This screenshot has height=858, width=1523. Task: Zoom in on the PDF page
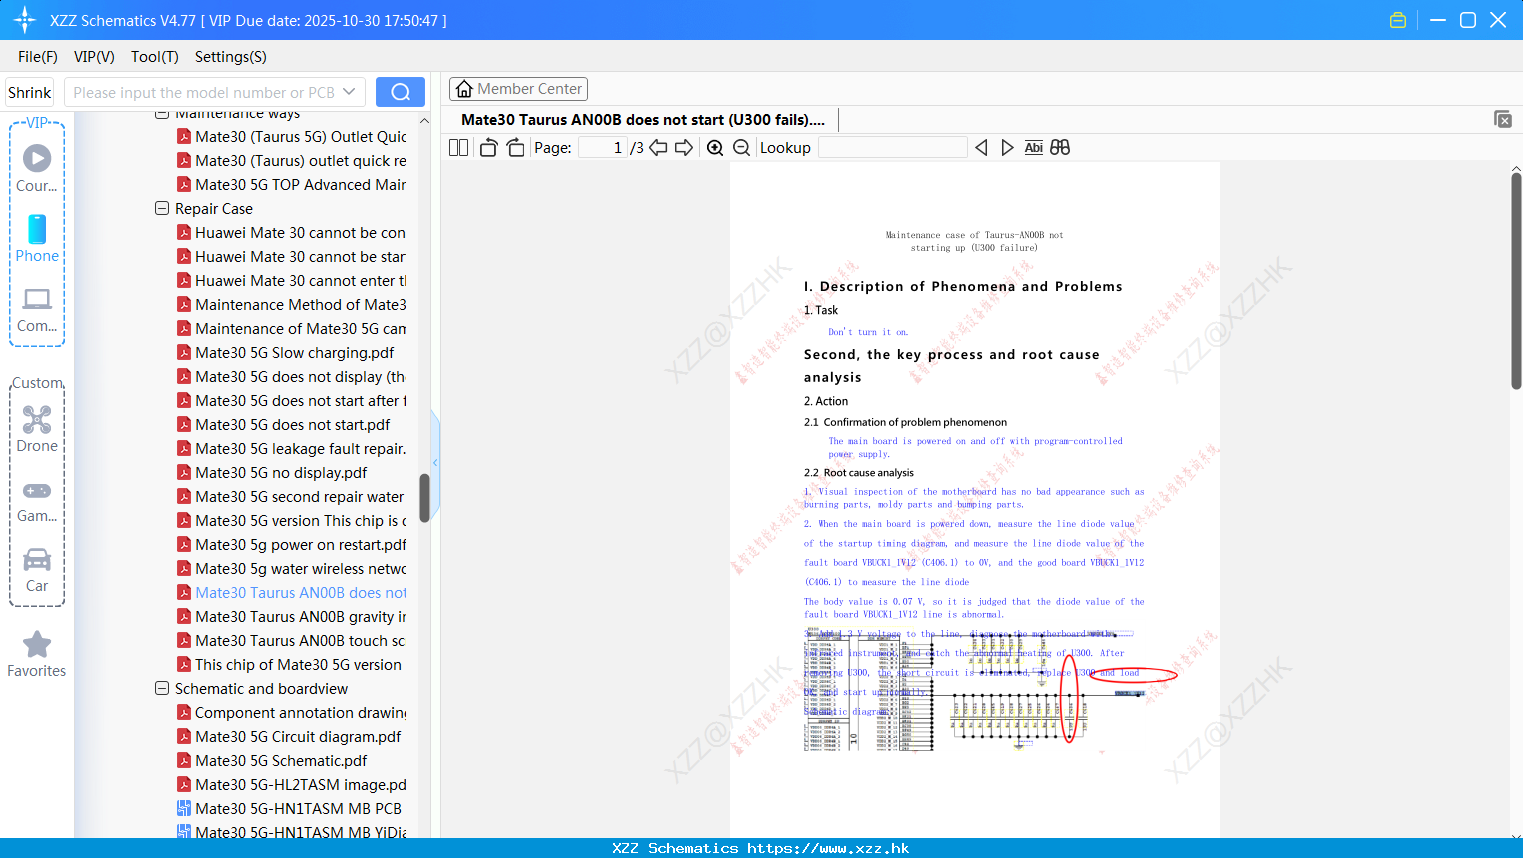point(715,148)
